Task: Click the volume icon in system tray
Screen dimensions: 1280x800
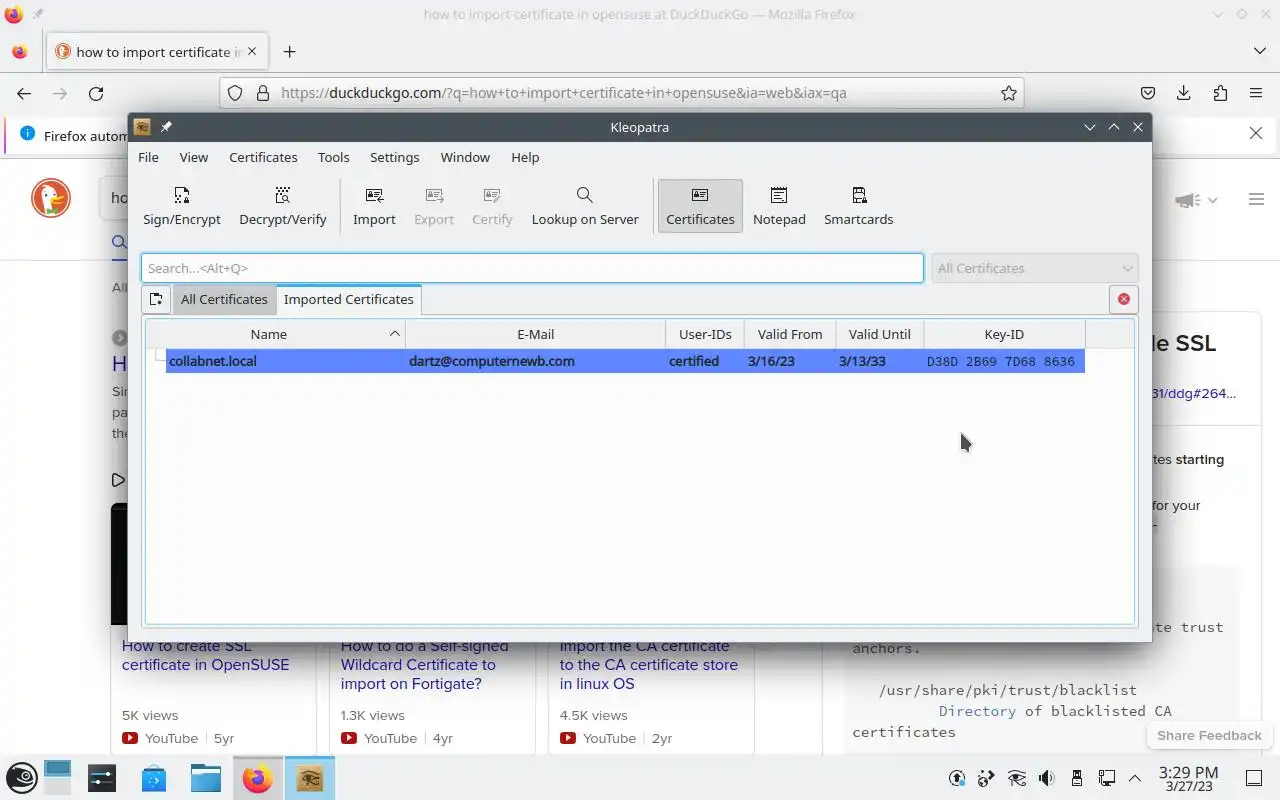Action: pos(1046,778)
